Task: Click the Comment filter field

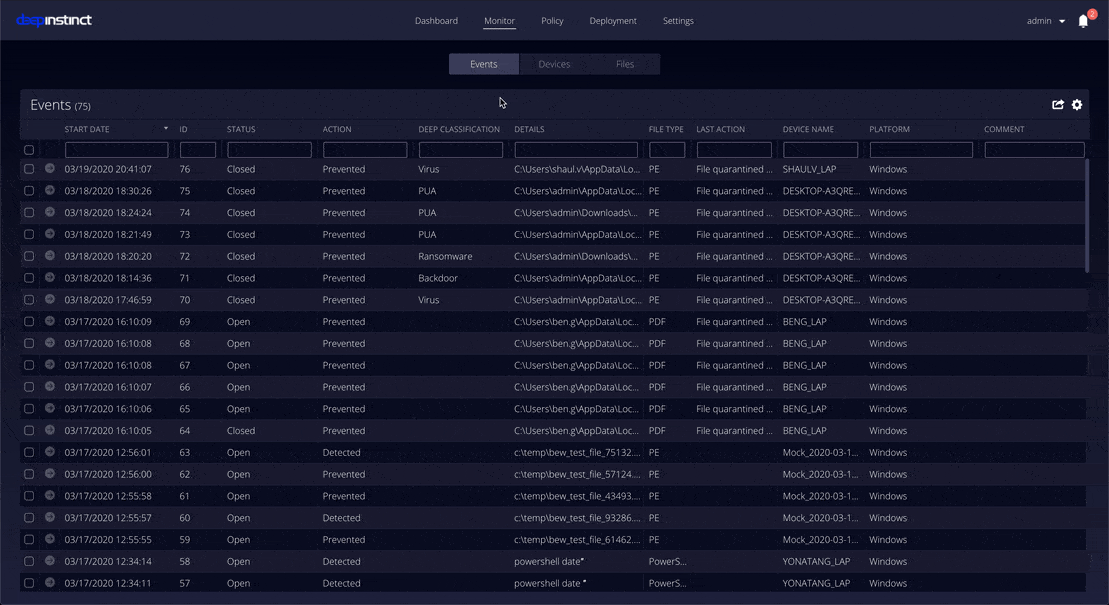Action: pos(1035,150)
